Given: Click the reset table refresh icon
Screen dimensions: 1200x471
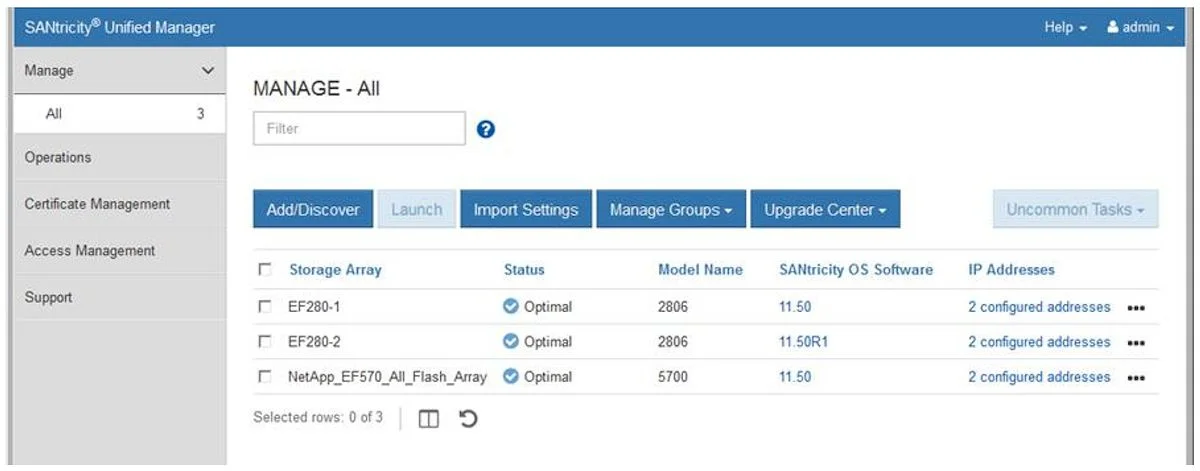Looking at the screenshot, I should [x=467, y=419].
